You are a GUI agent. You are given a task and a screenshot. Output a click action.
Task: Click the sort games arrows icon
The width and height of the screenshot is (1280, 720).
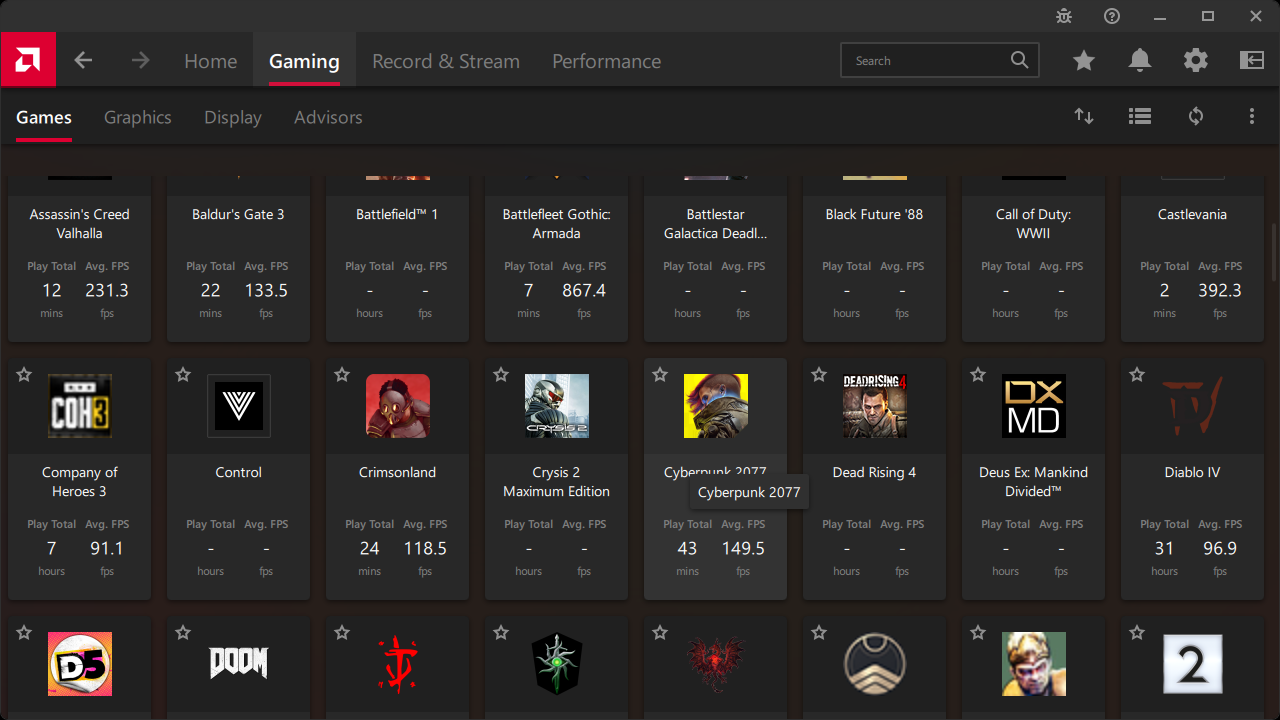[1084, 116]
